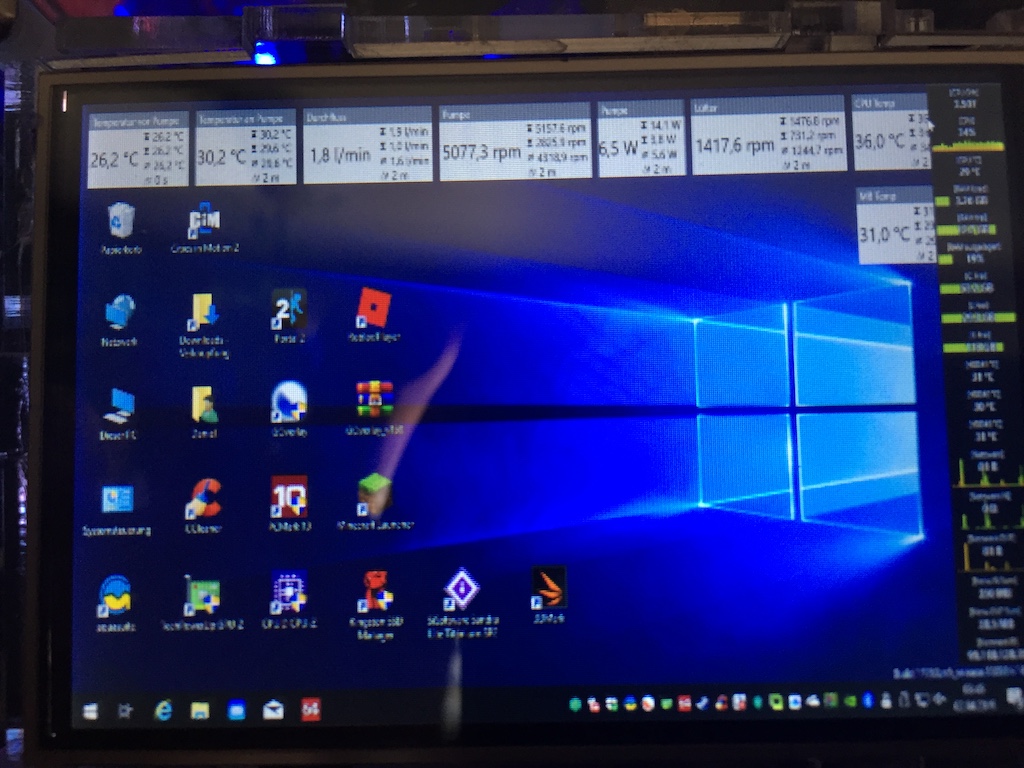Select the MB Temp 31,0 °C widget
The height and width of the screenshot is (768, 1024).
[x=895, y=226]
